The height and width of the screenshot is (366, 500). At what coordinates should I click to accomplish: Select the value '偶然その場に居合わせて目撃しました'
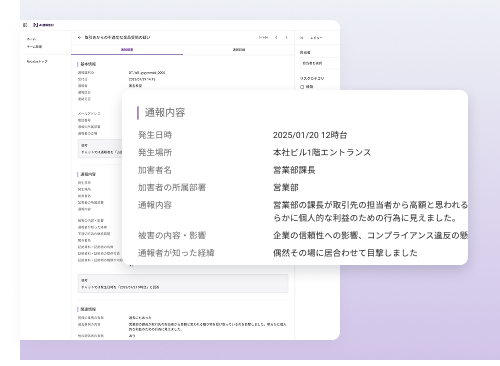[345, 253]
